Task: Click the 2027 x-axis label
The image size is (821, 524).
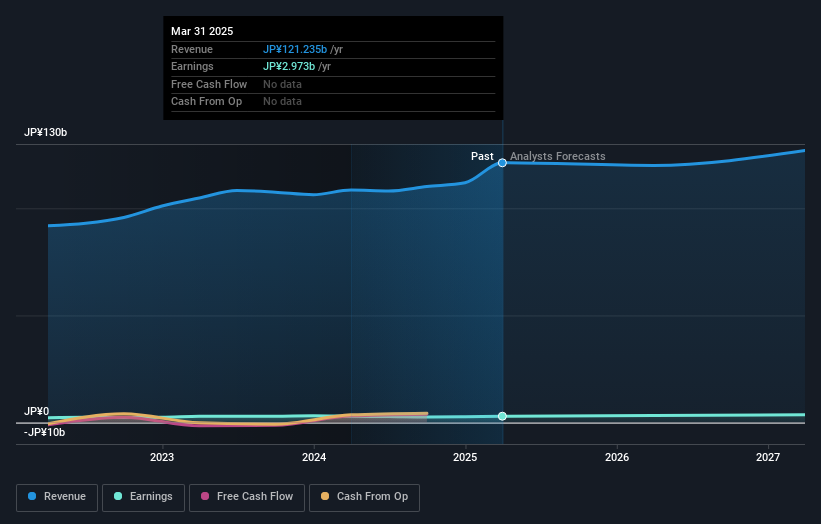Action: coord(768,457)
